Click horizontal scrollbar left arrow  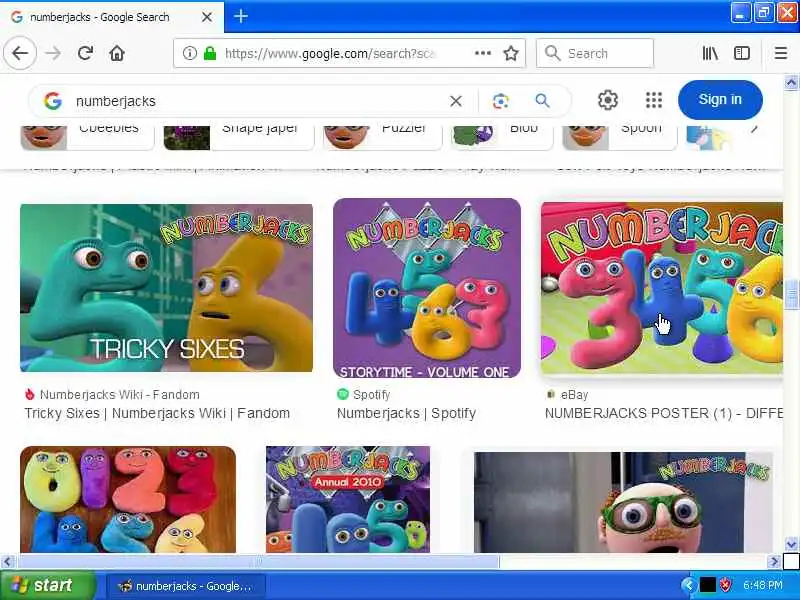tap(7, 562)
